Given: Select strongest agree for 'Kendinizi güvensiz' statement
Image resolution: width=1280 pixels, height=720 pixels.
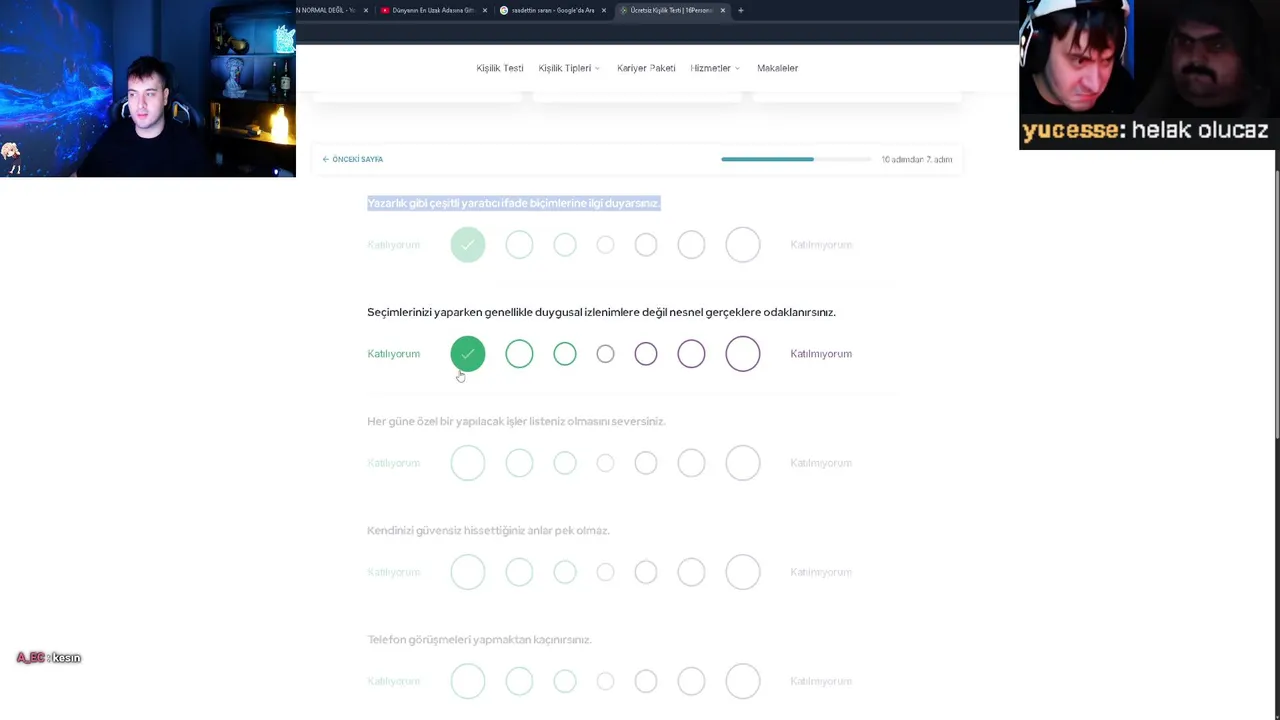Looking at the screenshot, I should 468,572.
